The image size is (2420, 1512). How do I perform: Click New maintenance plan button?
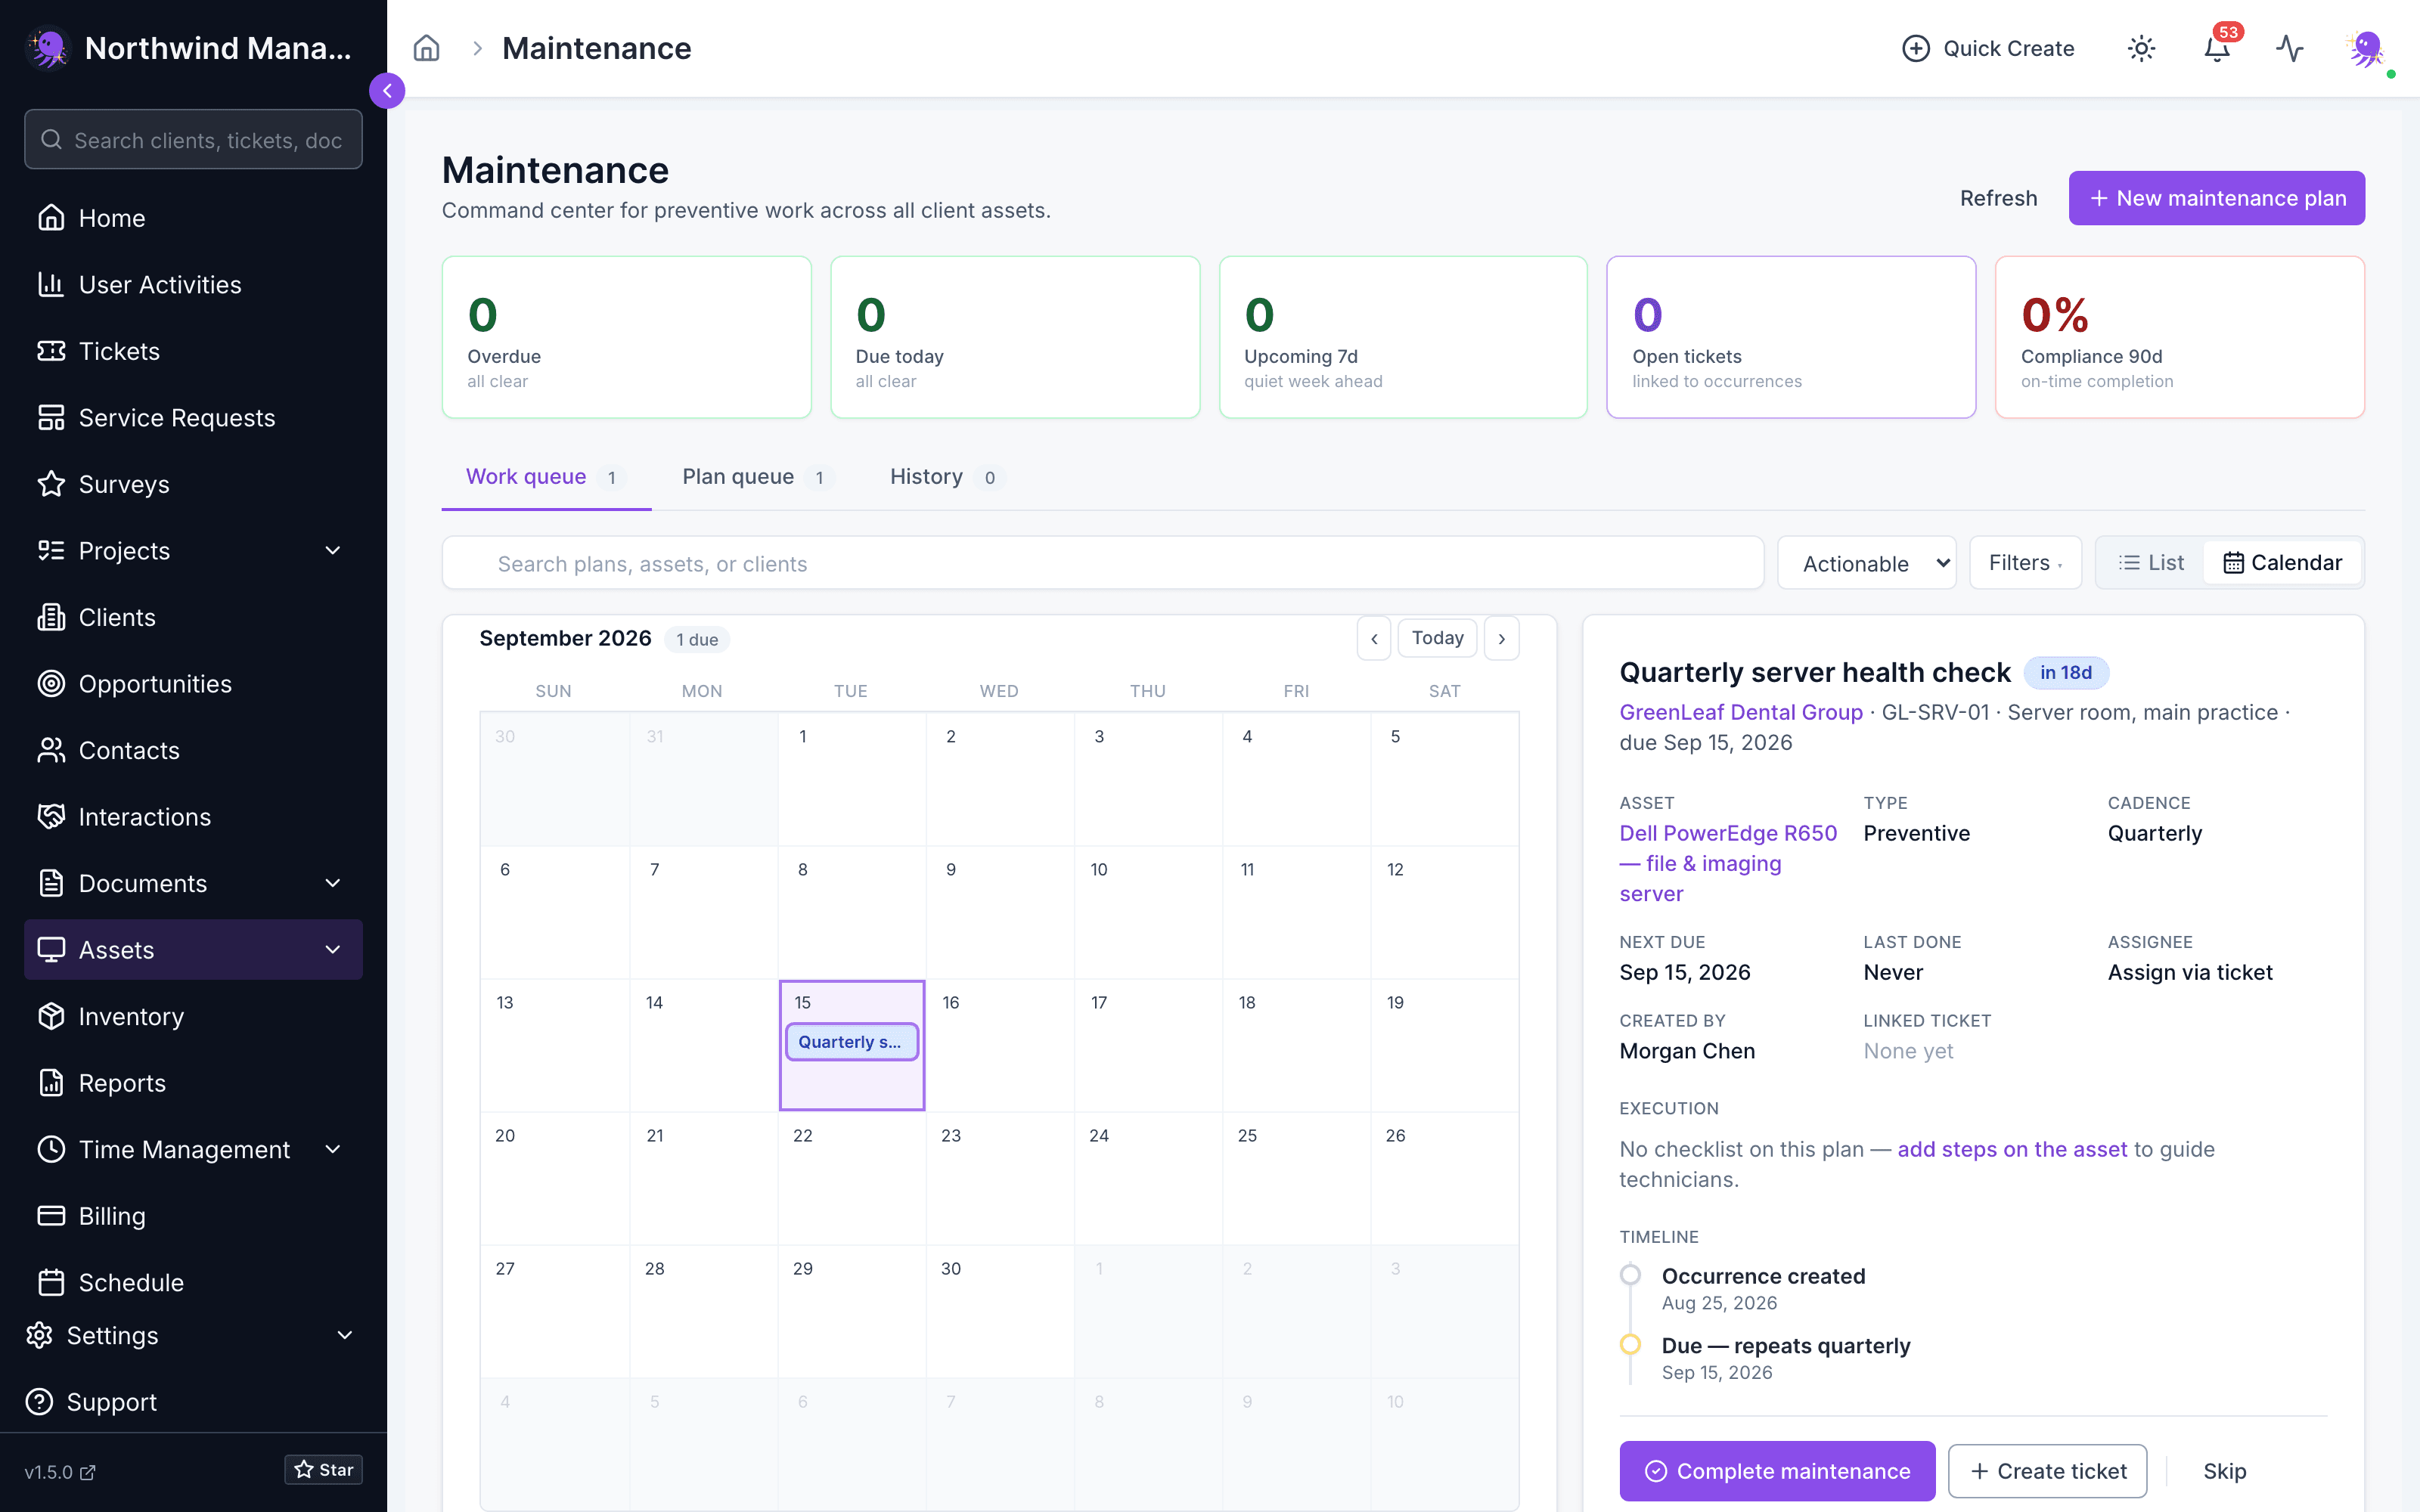tap(2216, 198)
